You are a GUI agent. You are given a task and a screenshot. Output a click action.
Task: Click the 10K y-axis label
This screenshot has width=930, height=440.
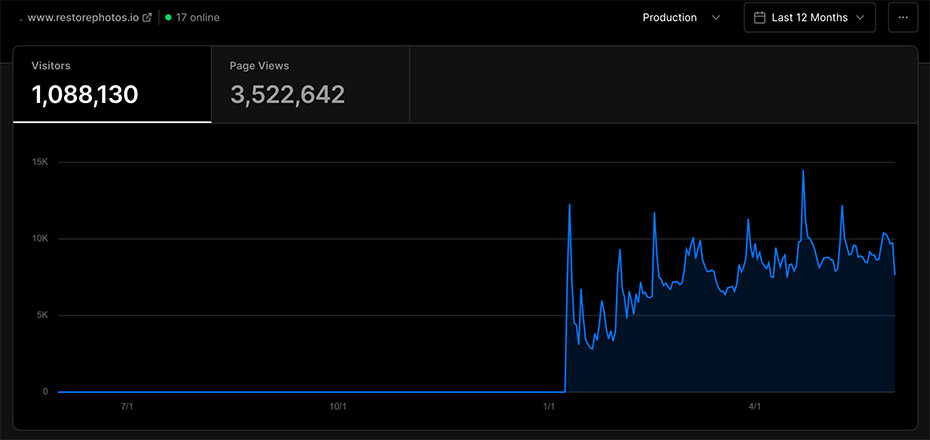(40, 239)
